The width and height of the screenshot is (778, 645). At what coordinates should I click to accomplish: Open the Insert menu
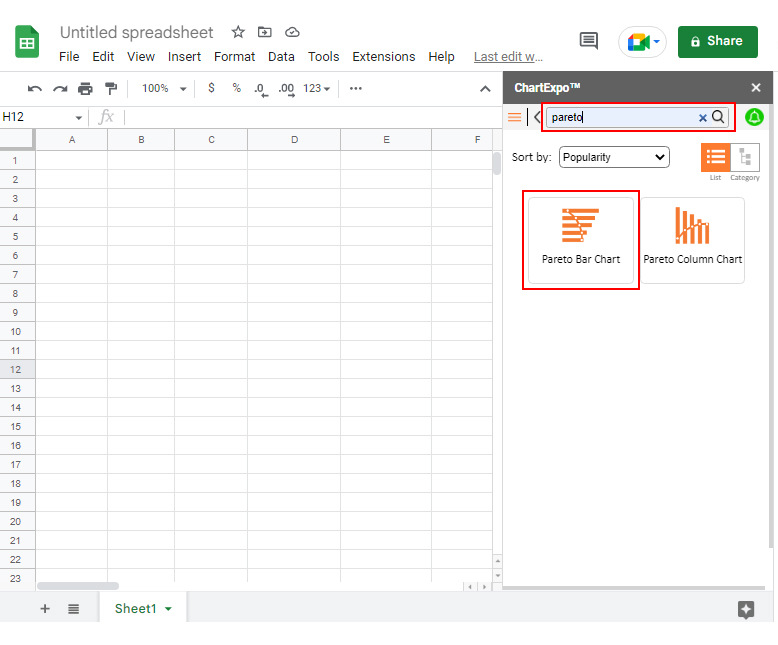pos(184,57)
